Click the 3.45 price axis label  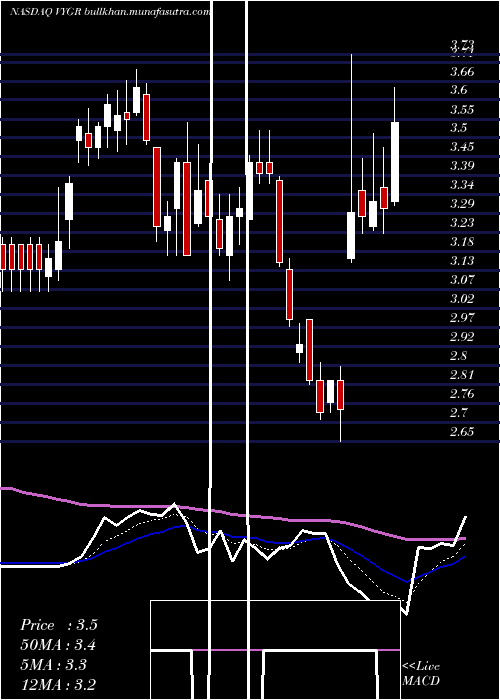tap(462, 147)
